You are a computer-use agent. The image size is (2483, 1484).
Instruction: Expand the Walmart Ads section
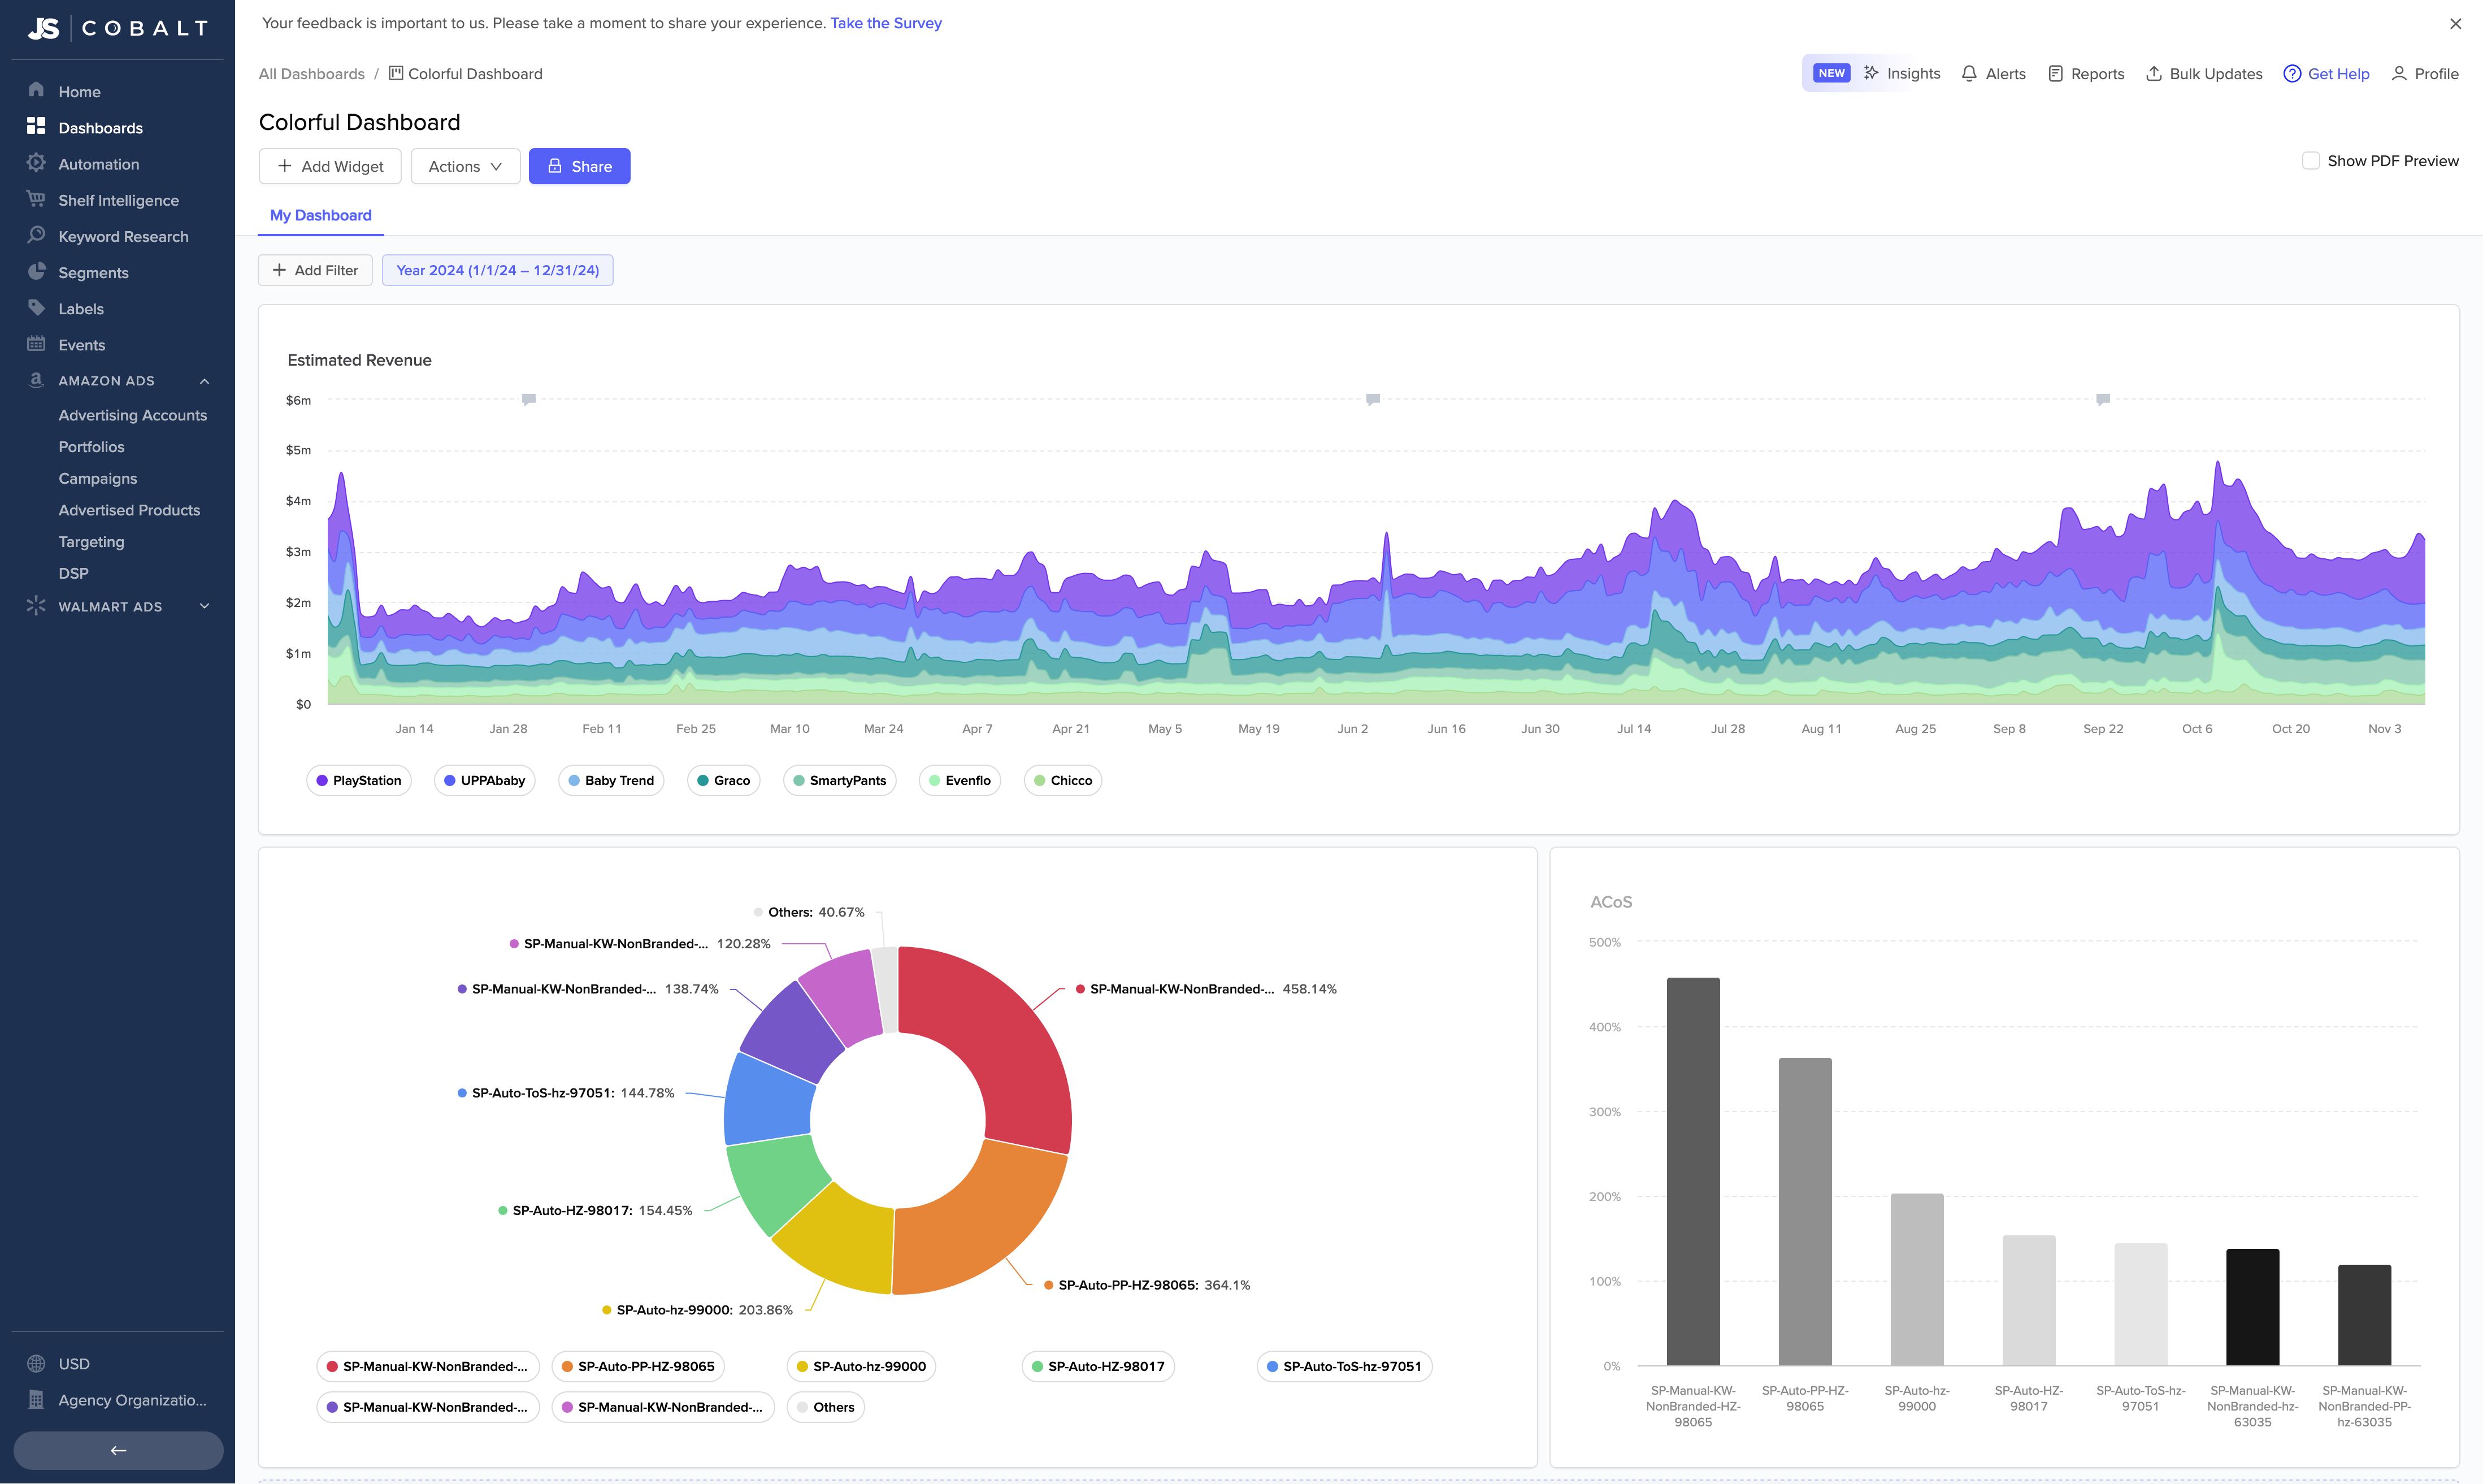tap(204, 607)
